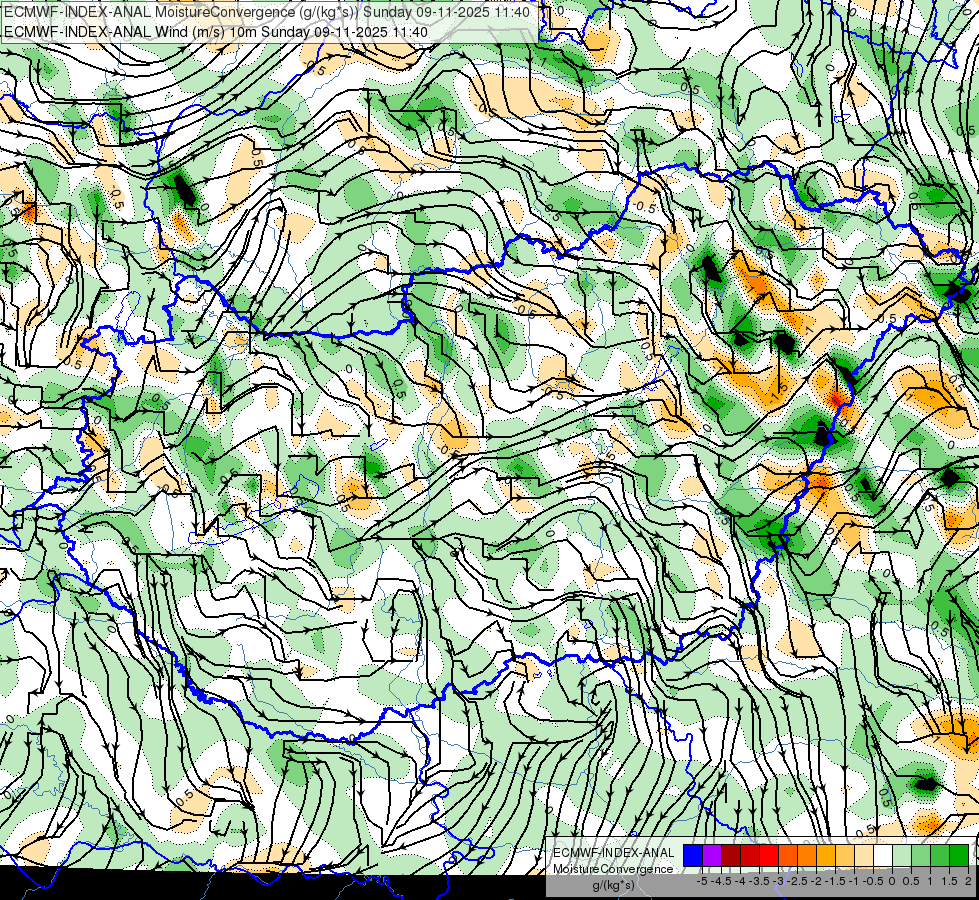
Task: Select the palest green swatch right of 0
Action: point(902,856)
